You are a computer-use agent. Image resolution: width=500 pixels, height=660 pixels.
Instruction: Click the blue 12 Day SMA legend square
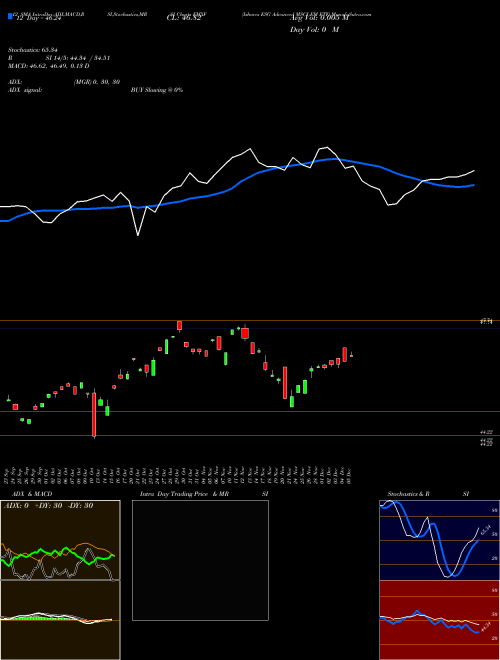[10, 17]
